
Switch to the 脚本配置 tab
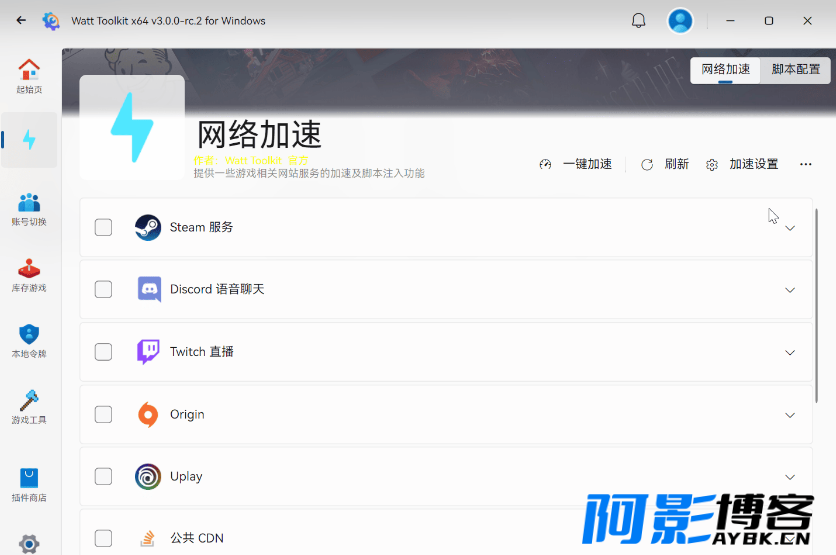click(795, 70)
